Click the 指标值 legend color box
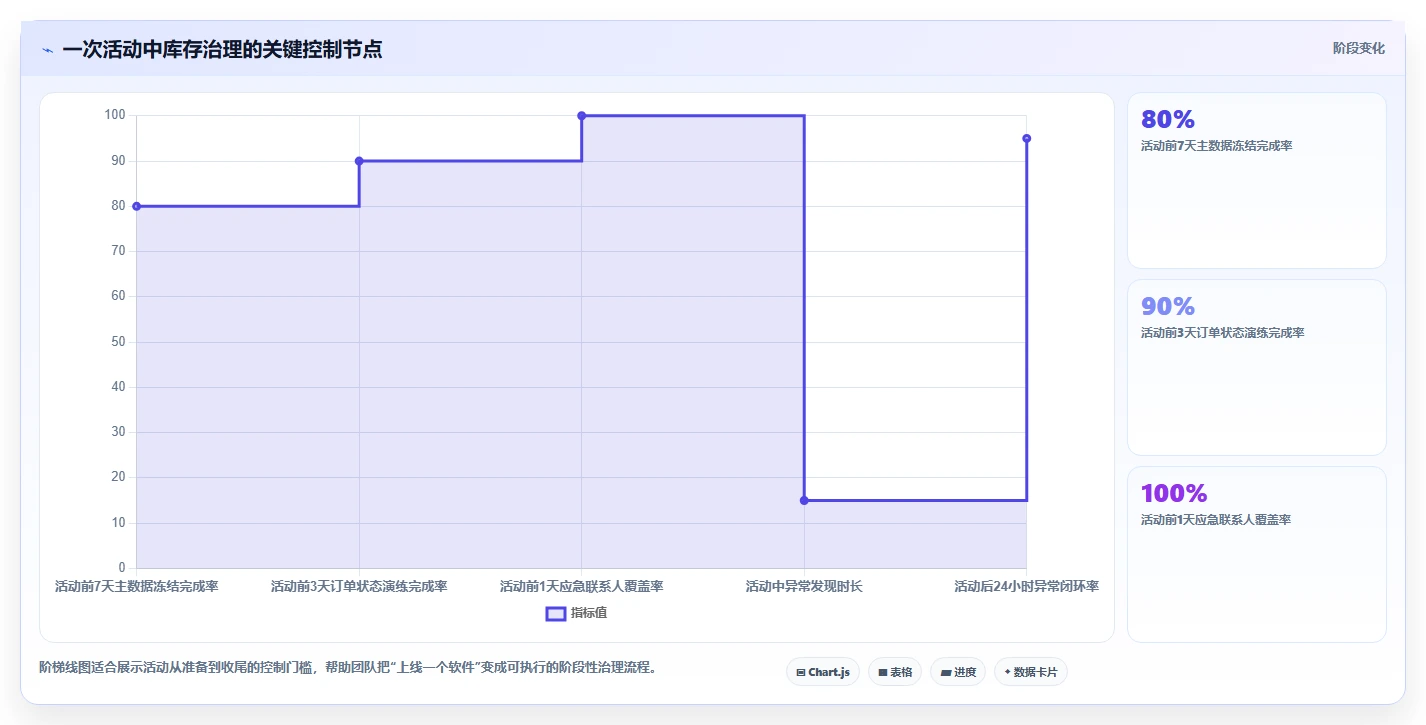Image resolution: width=1426 pixels, height=725 pixels. [x=556, y=613]
